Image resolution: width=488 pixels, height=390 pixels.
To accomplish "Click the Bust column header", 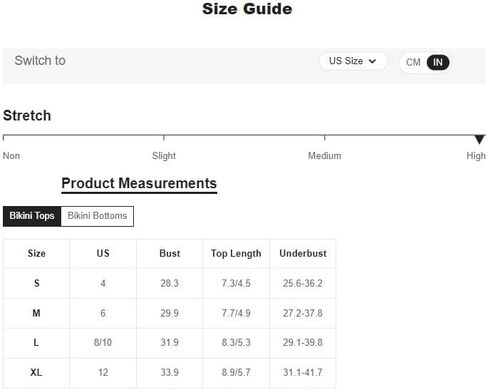I will tap(170, 253).
